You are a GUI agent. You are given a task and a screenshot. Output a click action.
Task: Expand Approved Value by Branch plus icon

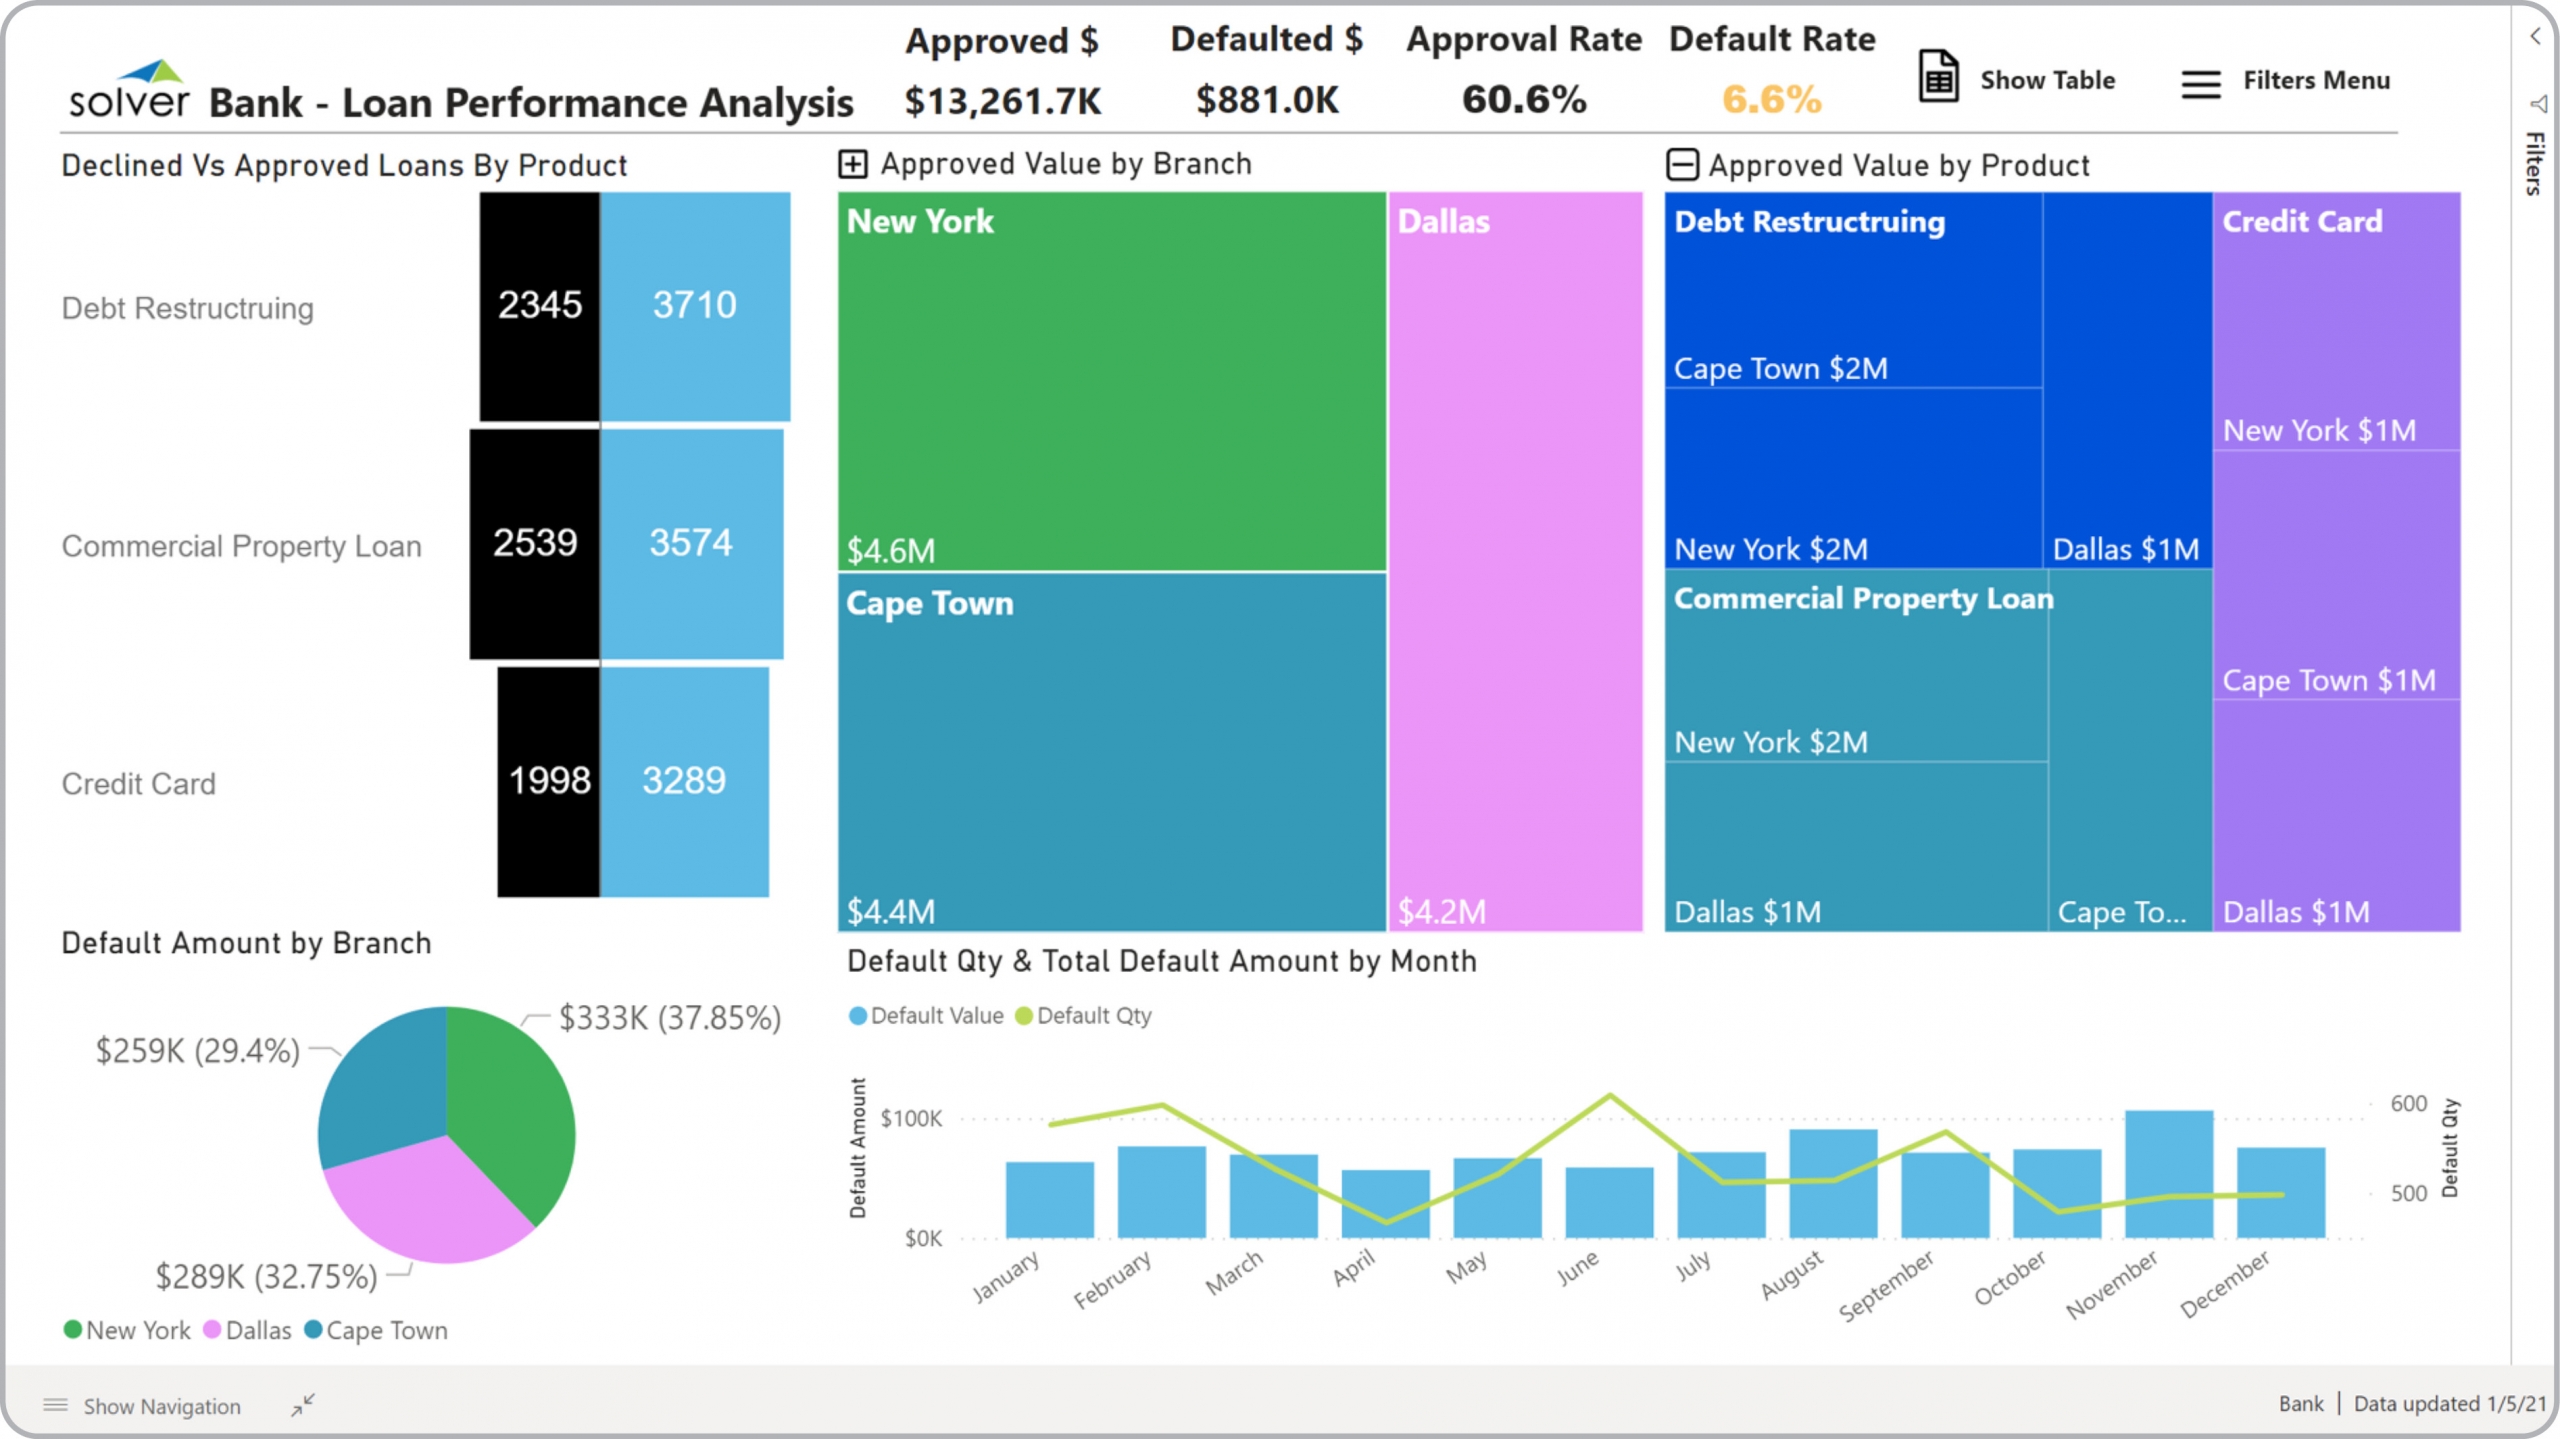[x=852, y=164]
